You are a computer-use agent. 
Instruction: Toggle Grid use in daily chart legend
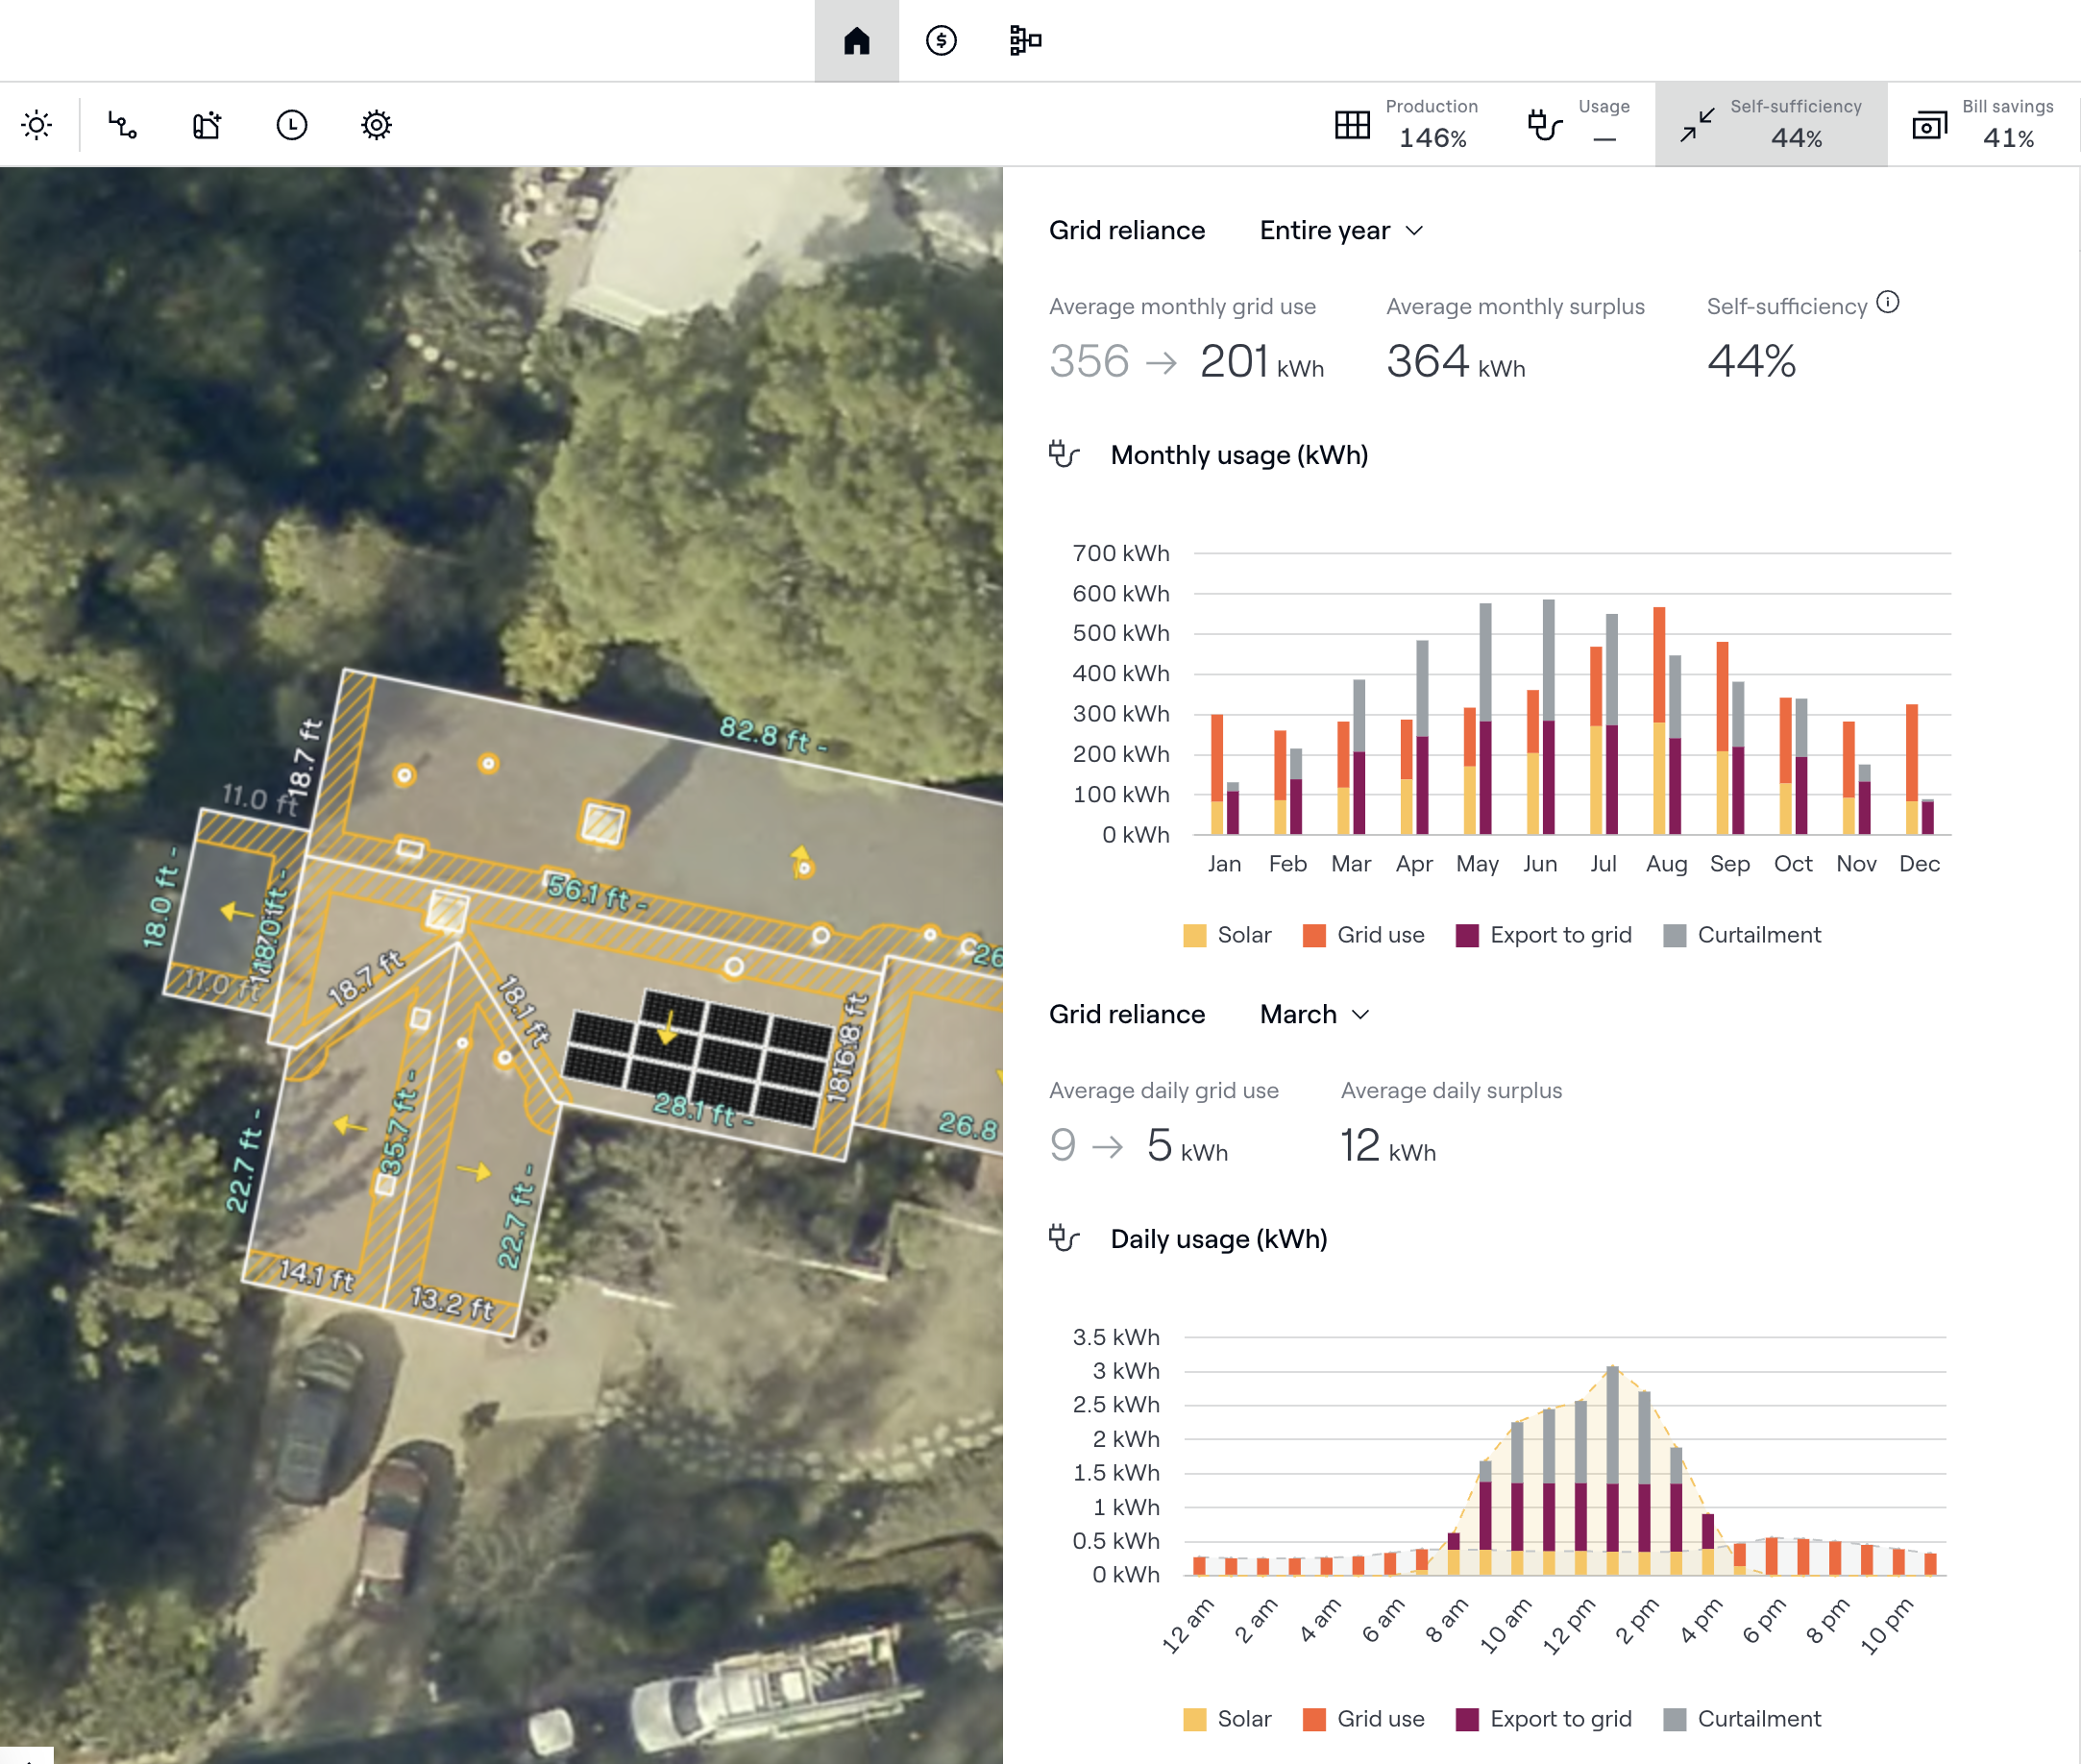pyautogui.click(x=1363, y=1719)
